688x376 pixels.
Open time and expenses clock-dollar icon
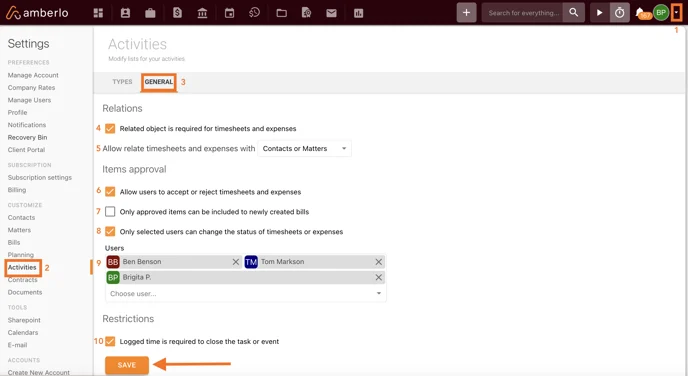(254, 13)
